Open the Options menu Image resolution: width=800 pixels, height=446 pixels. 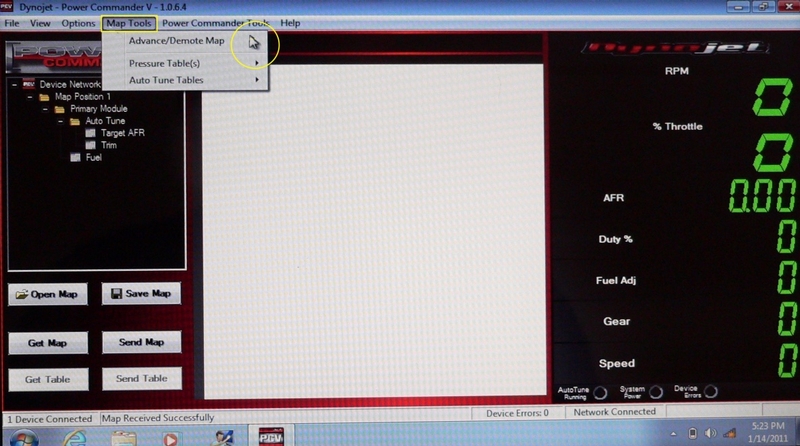pyautogui.click(x=78, y=23)
